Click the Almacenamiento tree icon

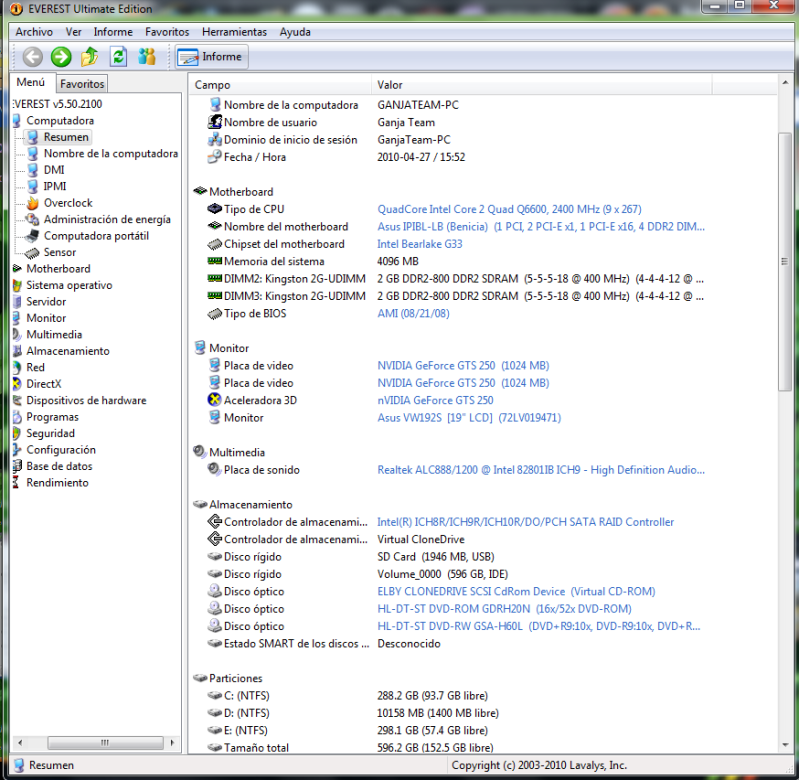click(x=16, y=351)
